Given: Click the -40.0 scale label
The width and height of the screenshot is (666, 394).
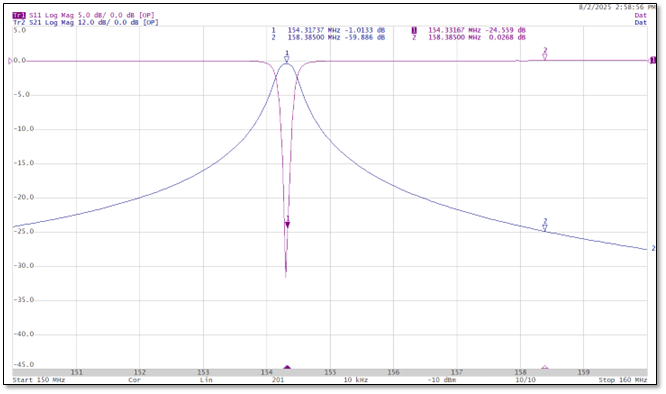Looking at the screenshot, I should pos(23,334).
